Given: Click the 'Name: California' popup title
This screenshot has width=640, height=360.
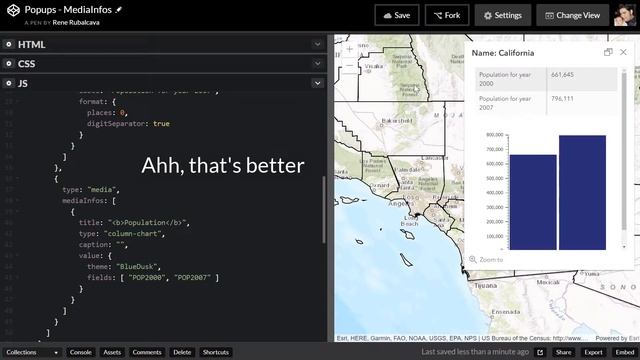Looking at the screenshot, I should [503, 53].
